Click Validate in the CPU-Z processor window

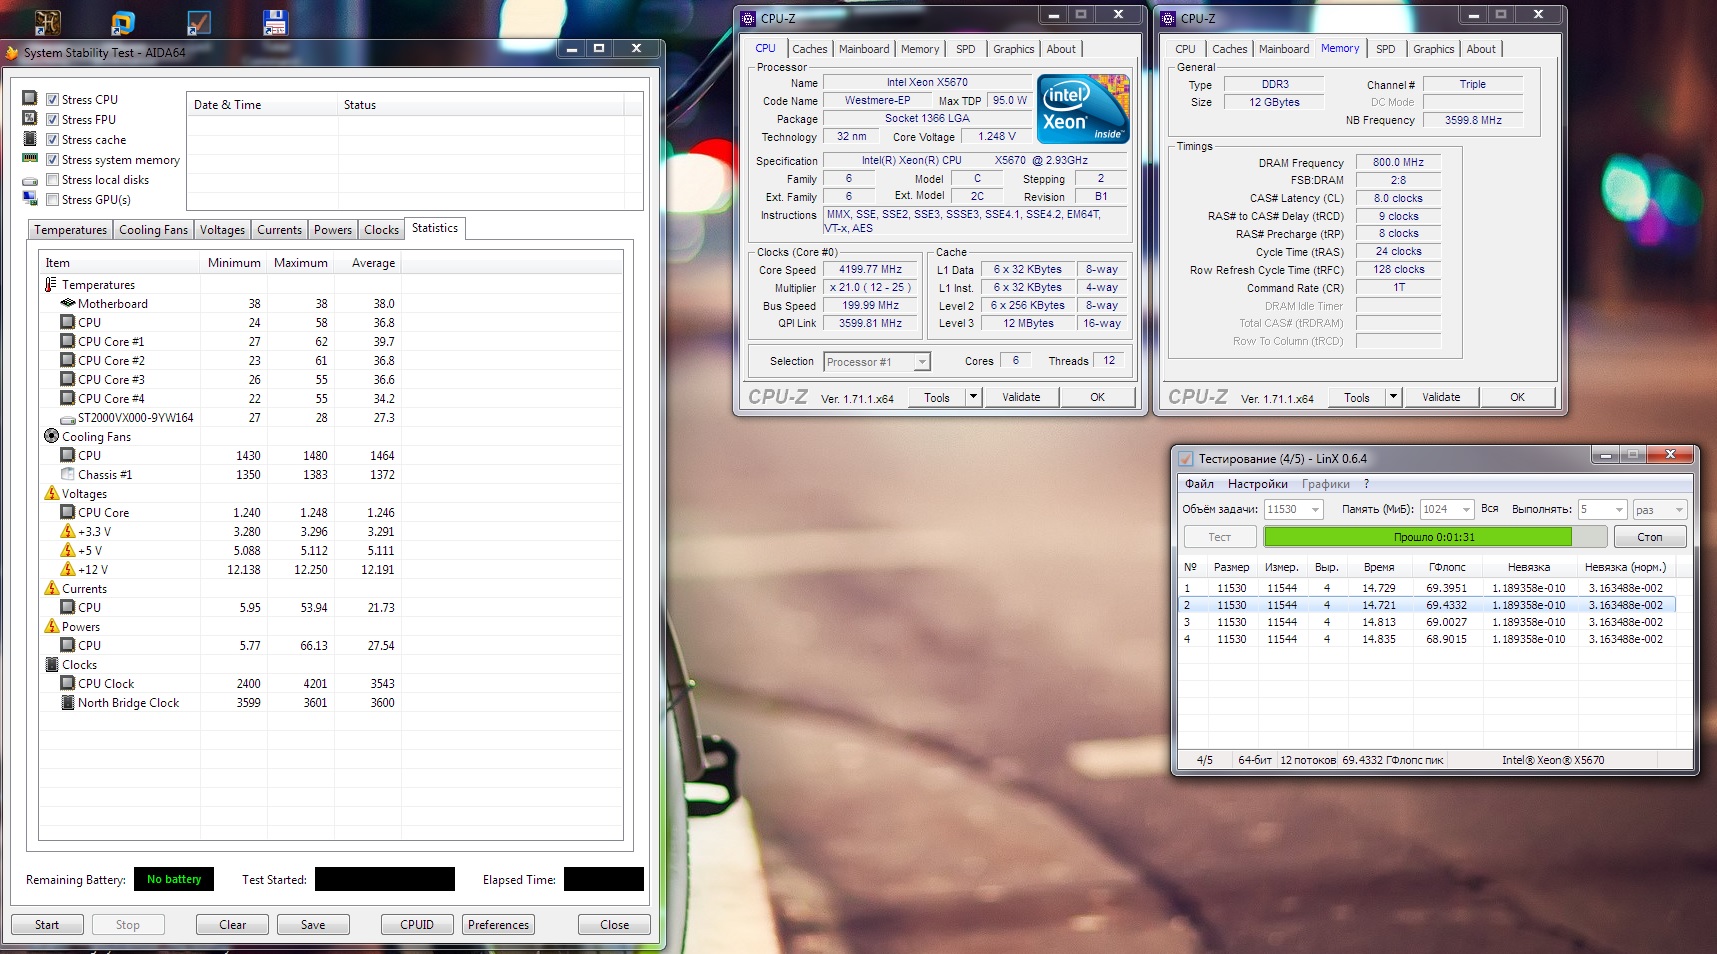pyautogui.click(x=1021, y=397)
